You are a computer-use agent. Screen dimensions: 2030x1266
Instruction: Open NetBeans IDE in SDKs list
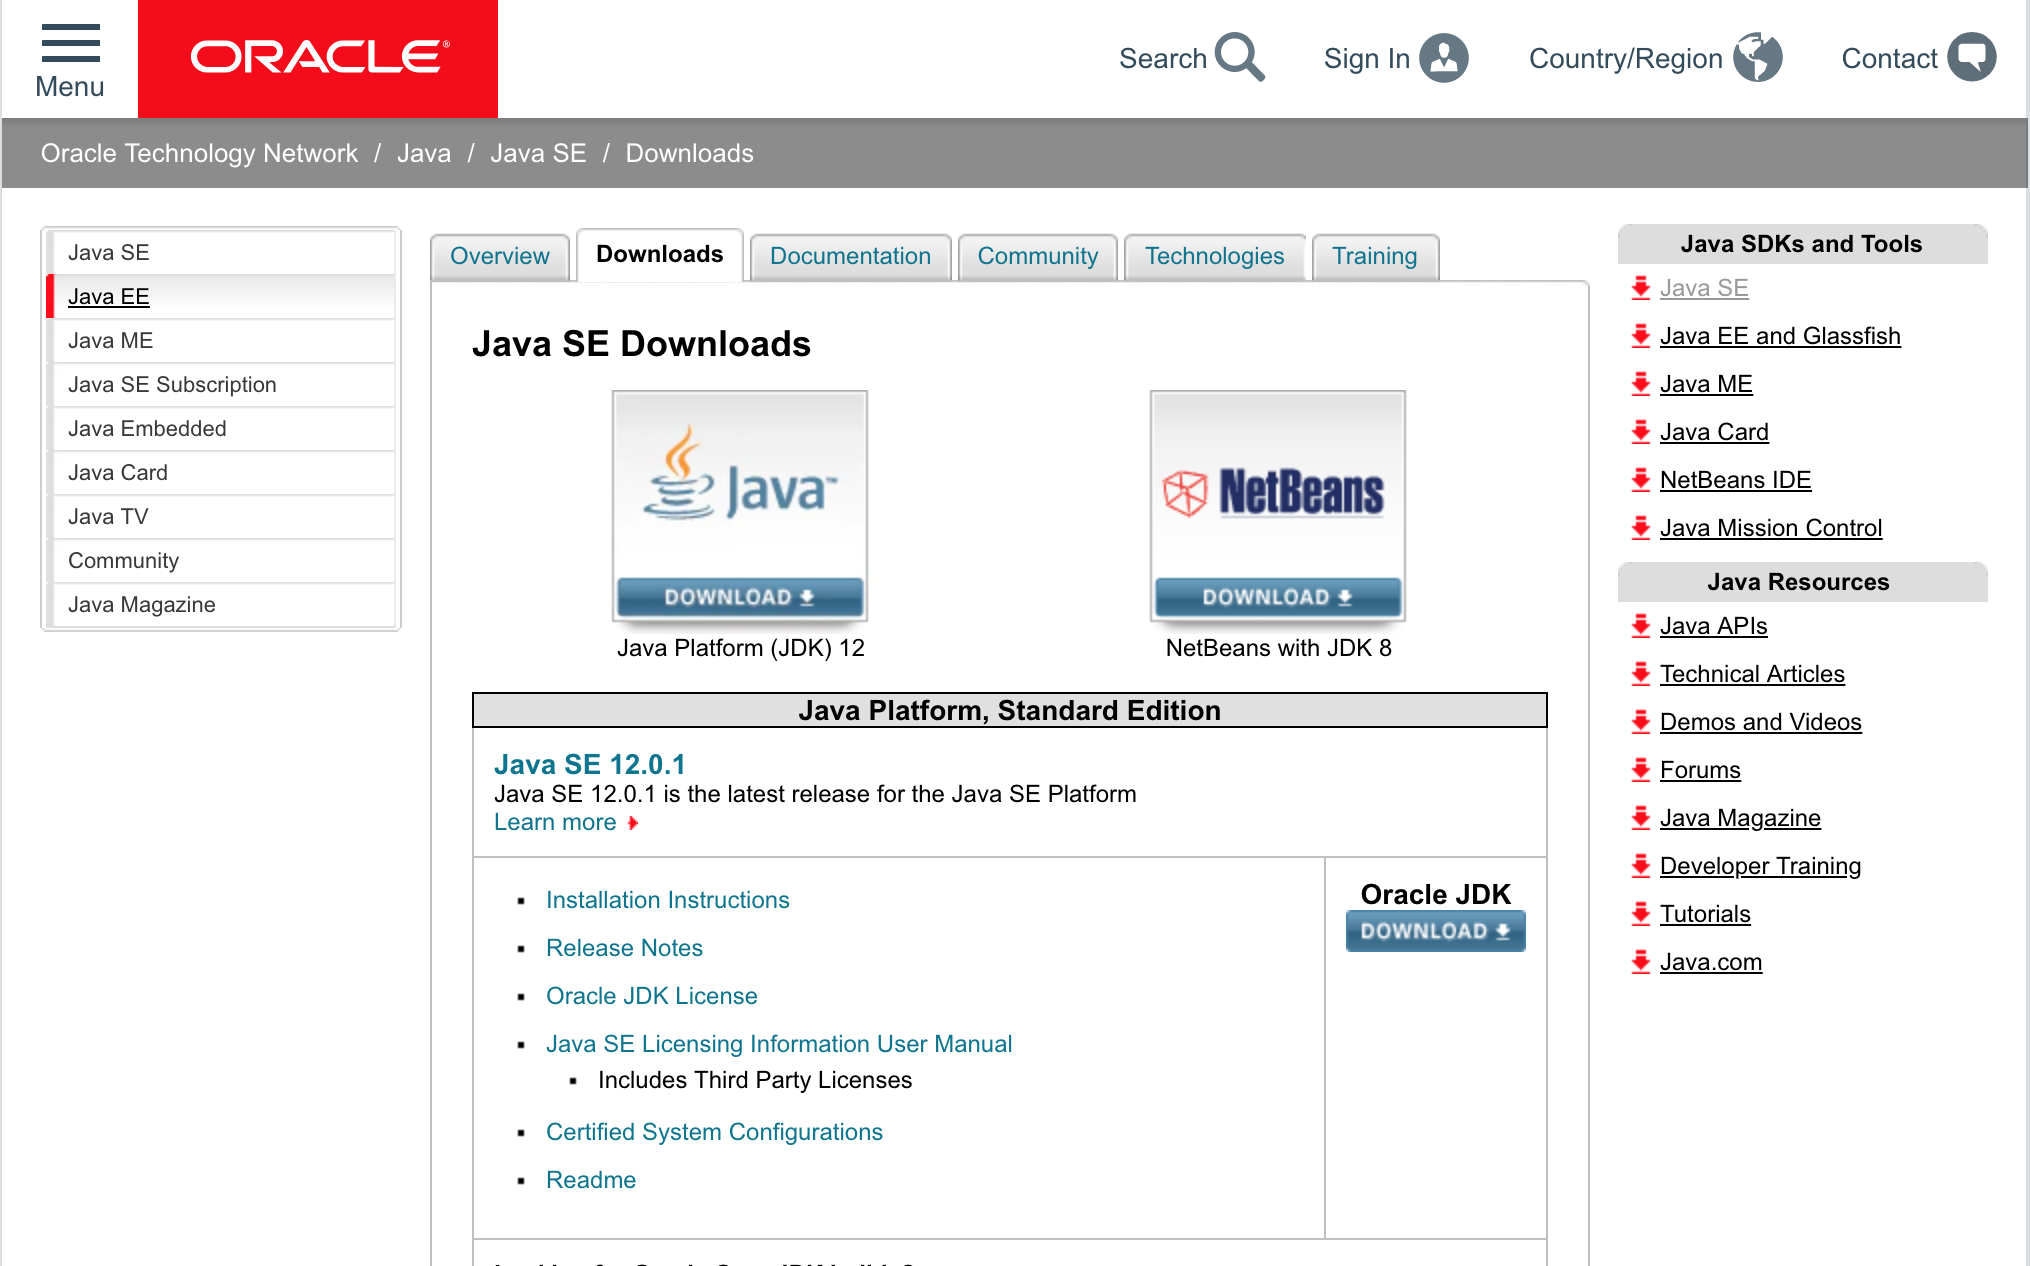point(1735,480)
